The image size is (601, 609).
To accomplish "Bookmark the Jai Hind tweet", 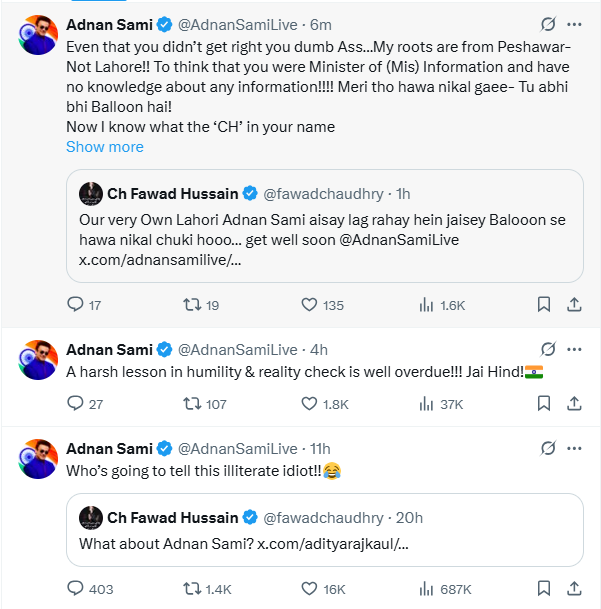I will click(x=544, y=404).
